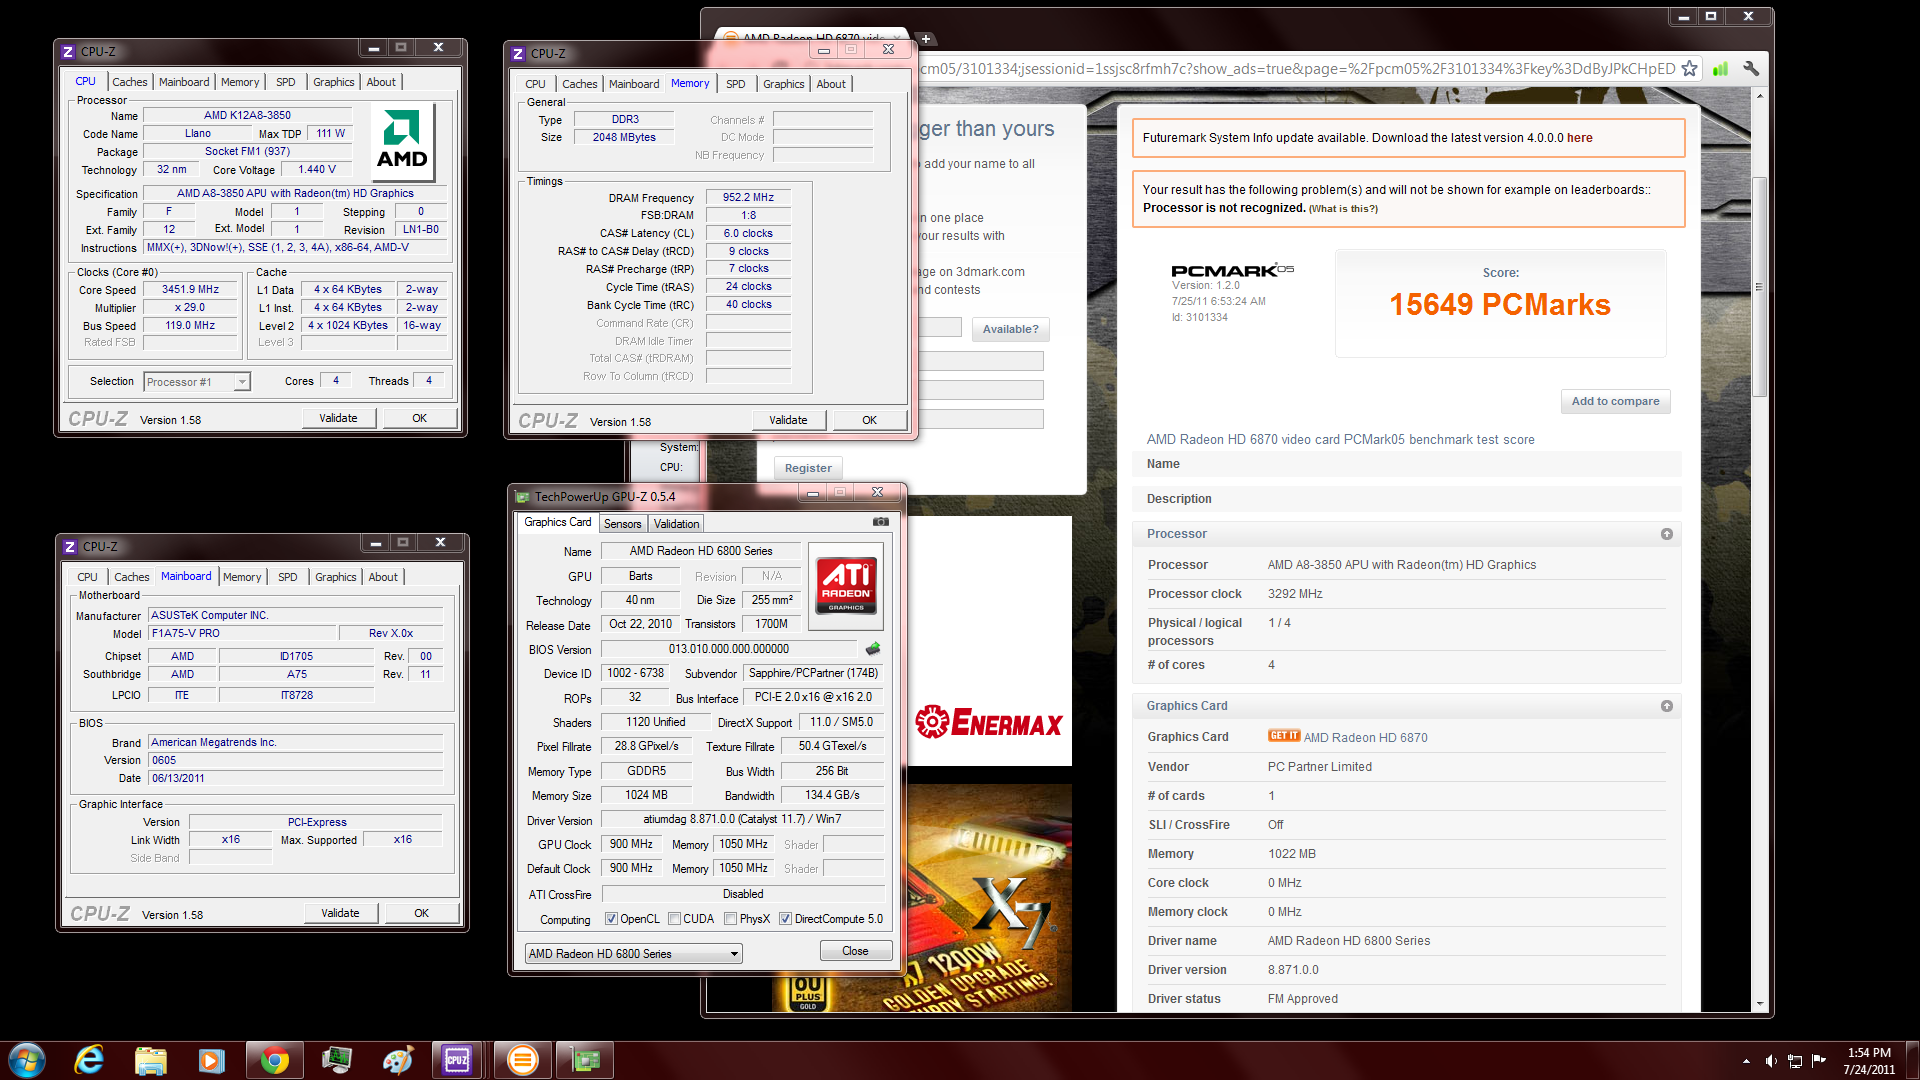Click 'F1A75-V PRO' model field in CPU-Z

click(242, 634)
